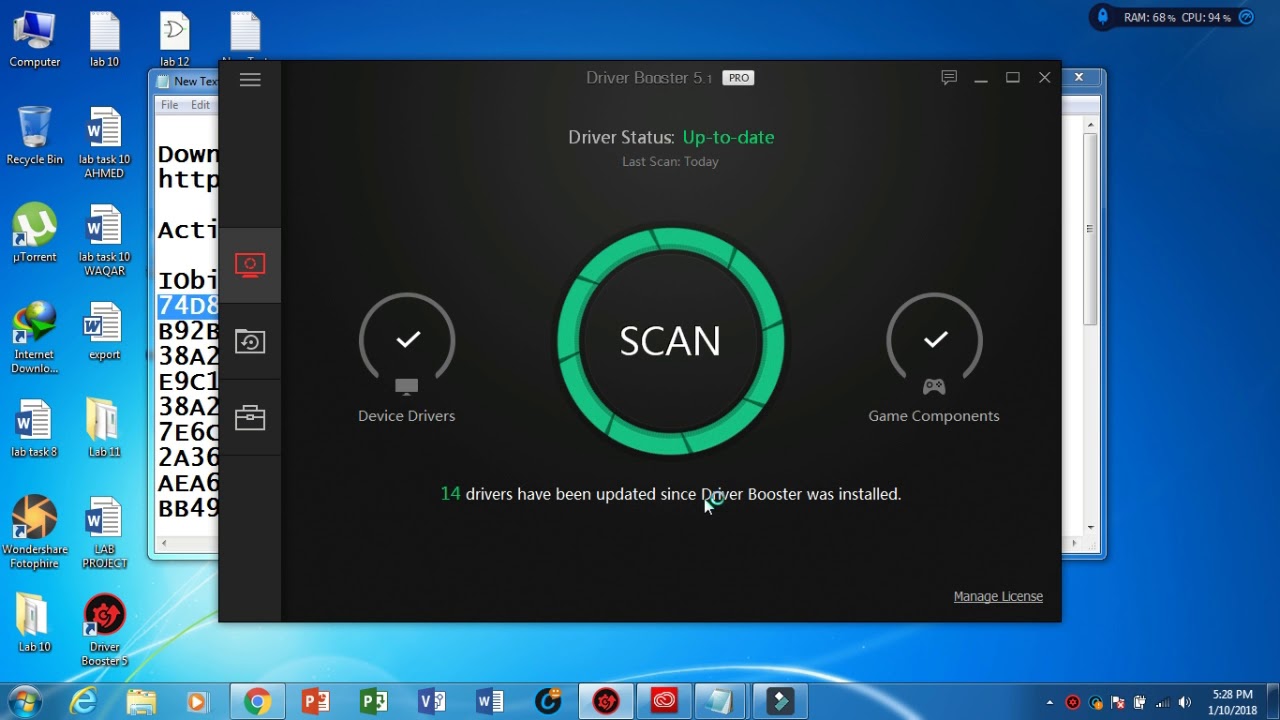Open PowerPoint from the taskbar

pos(316,702)
